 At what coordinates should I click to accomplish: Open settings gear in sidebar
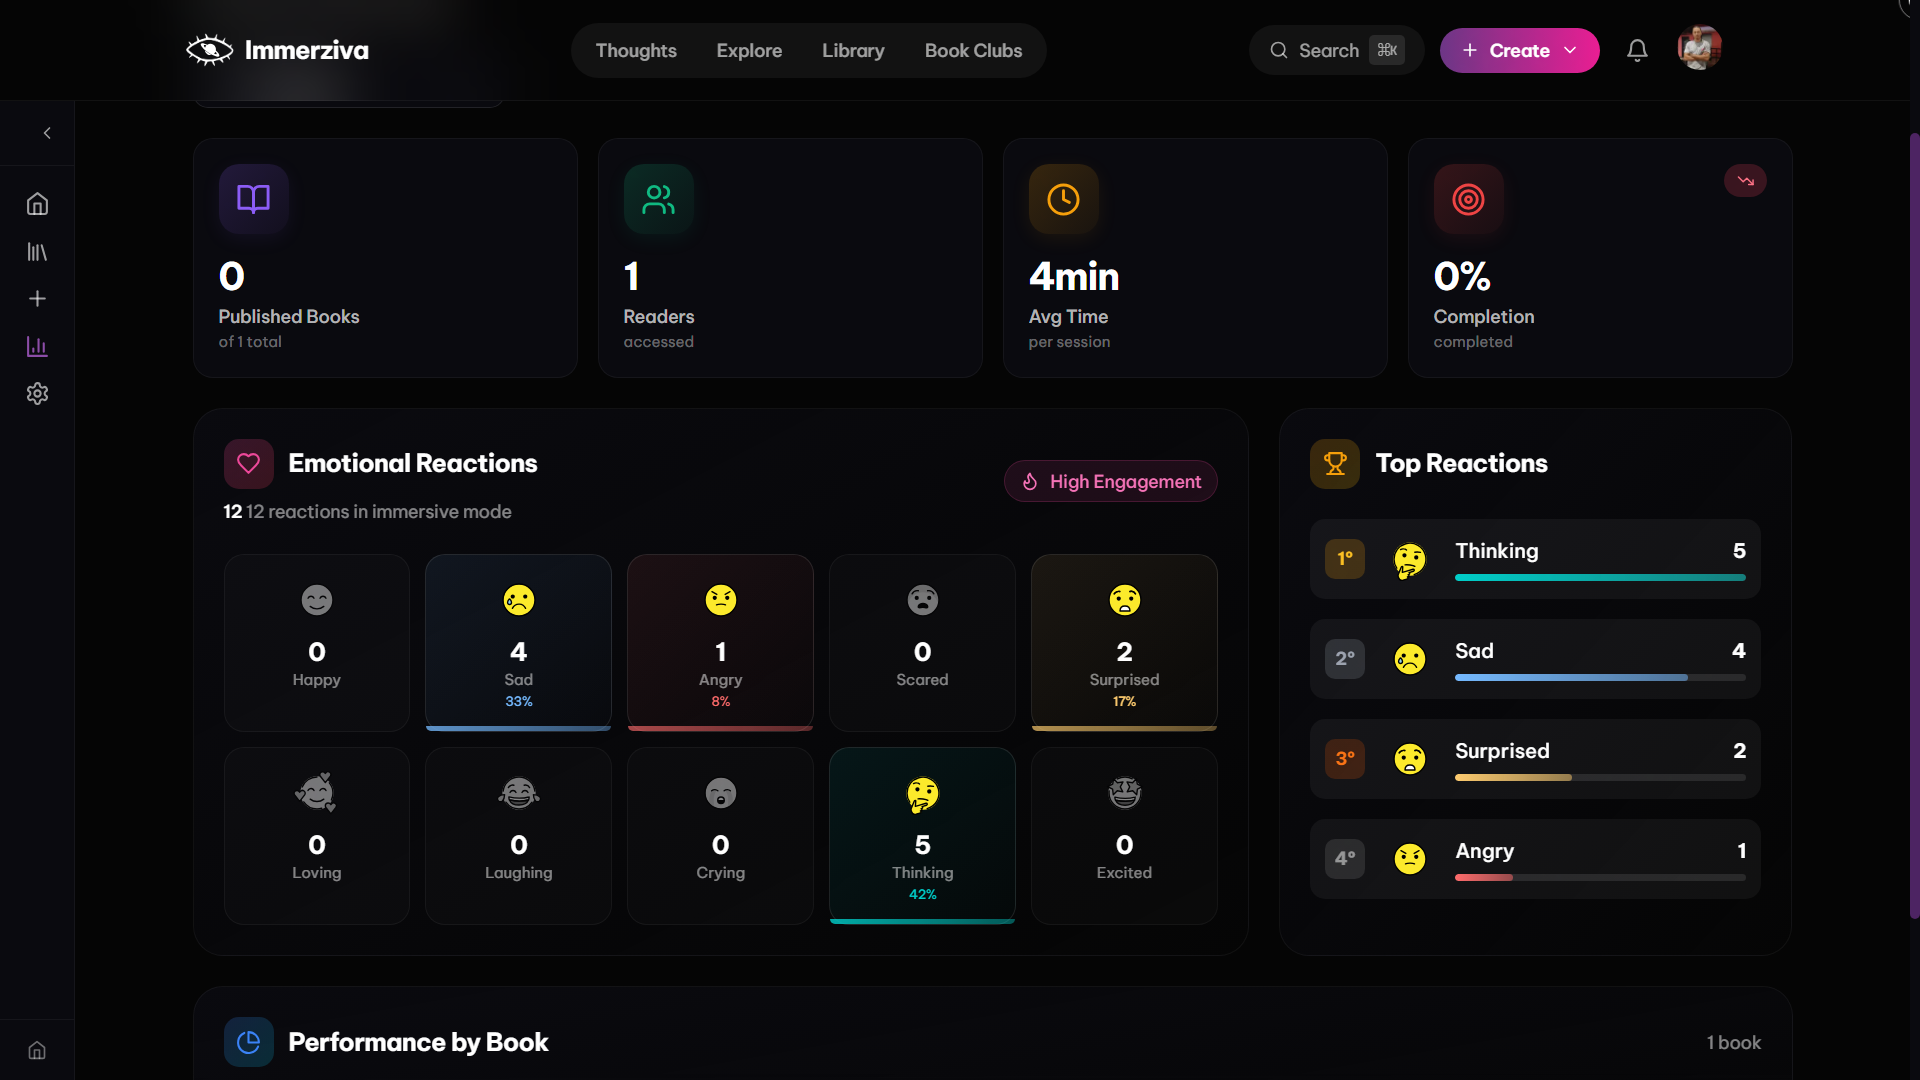37,394
